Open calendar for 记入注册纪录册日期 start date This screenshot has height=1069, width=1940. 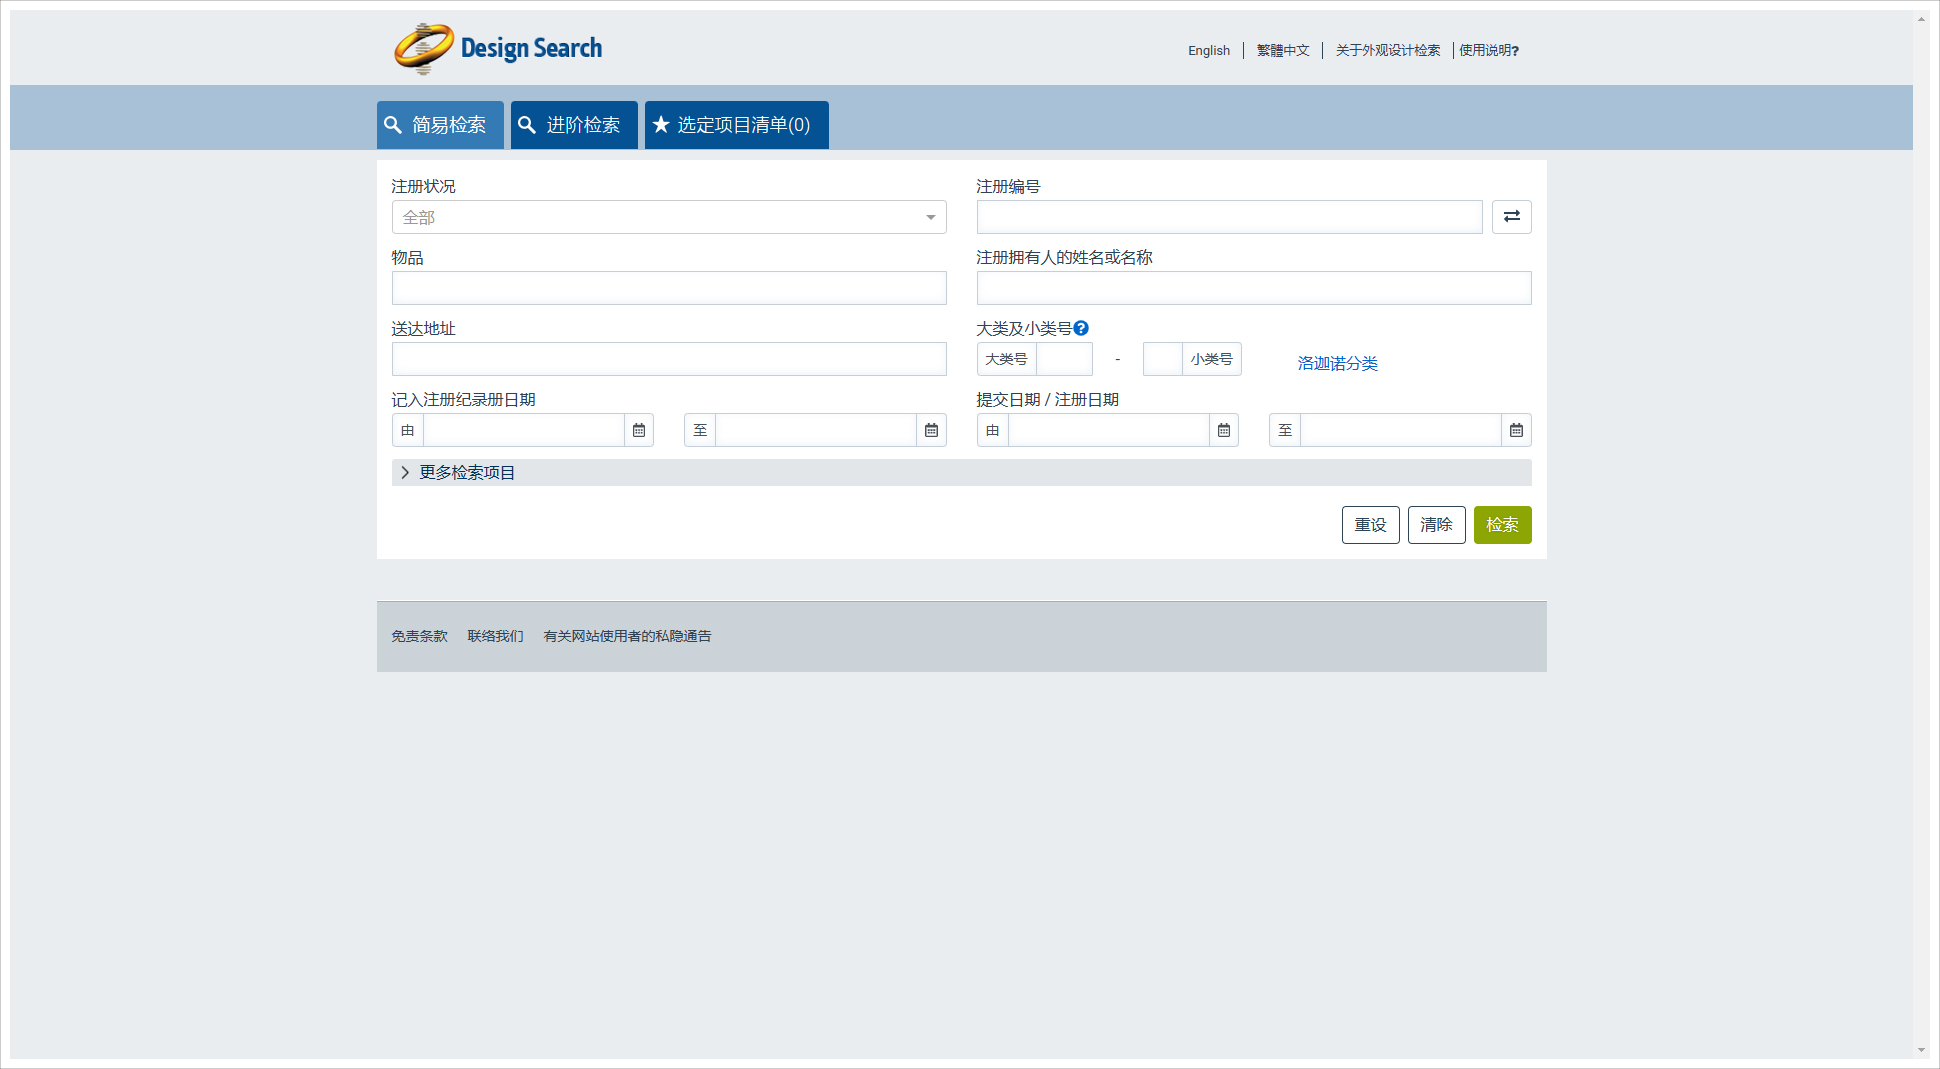tap(639, 430)
